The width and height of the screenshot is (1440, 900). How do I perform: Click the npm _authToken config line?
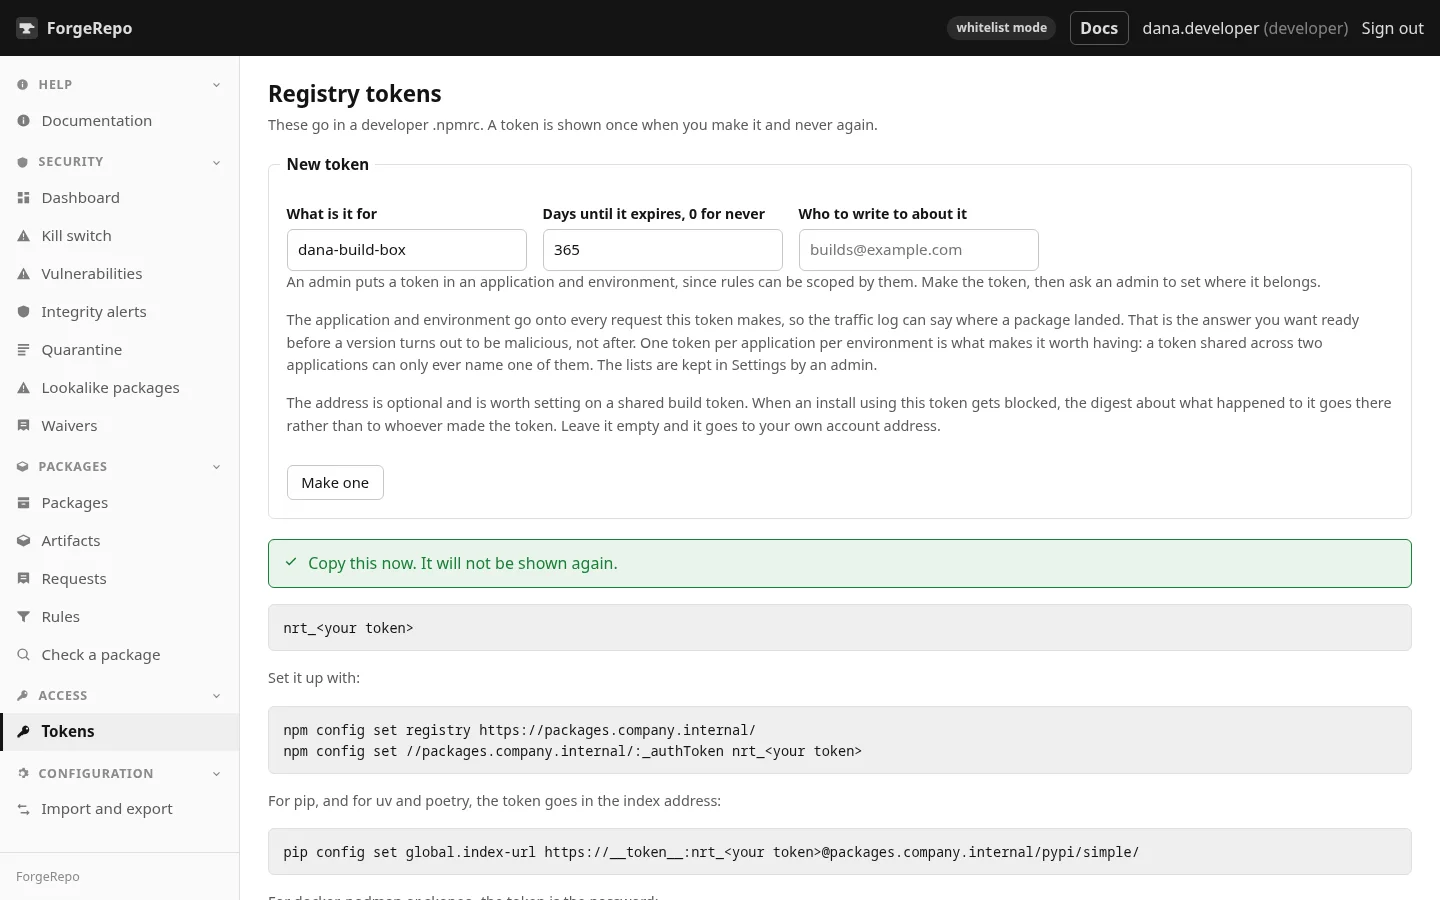click(572, 751)
